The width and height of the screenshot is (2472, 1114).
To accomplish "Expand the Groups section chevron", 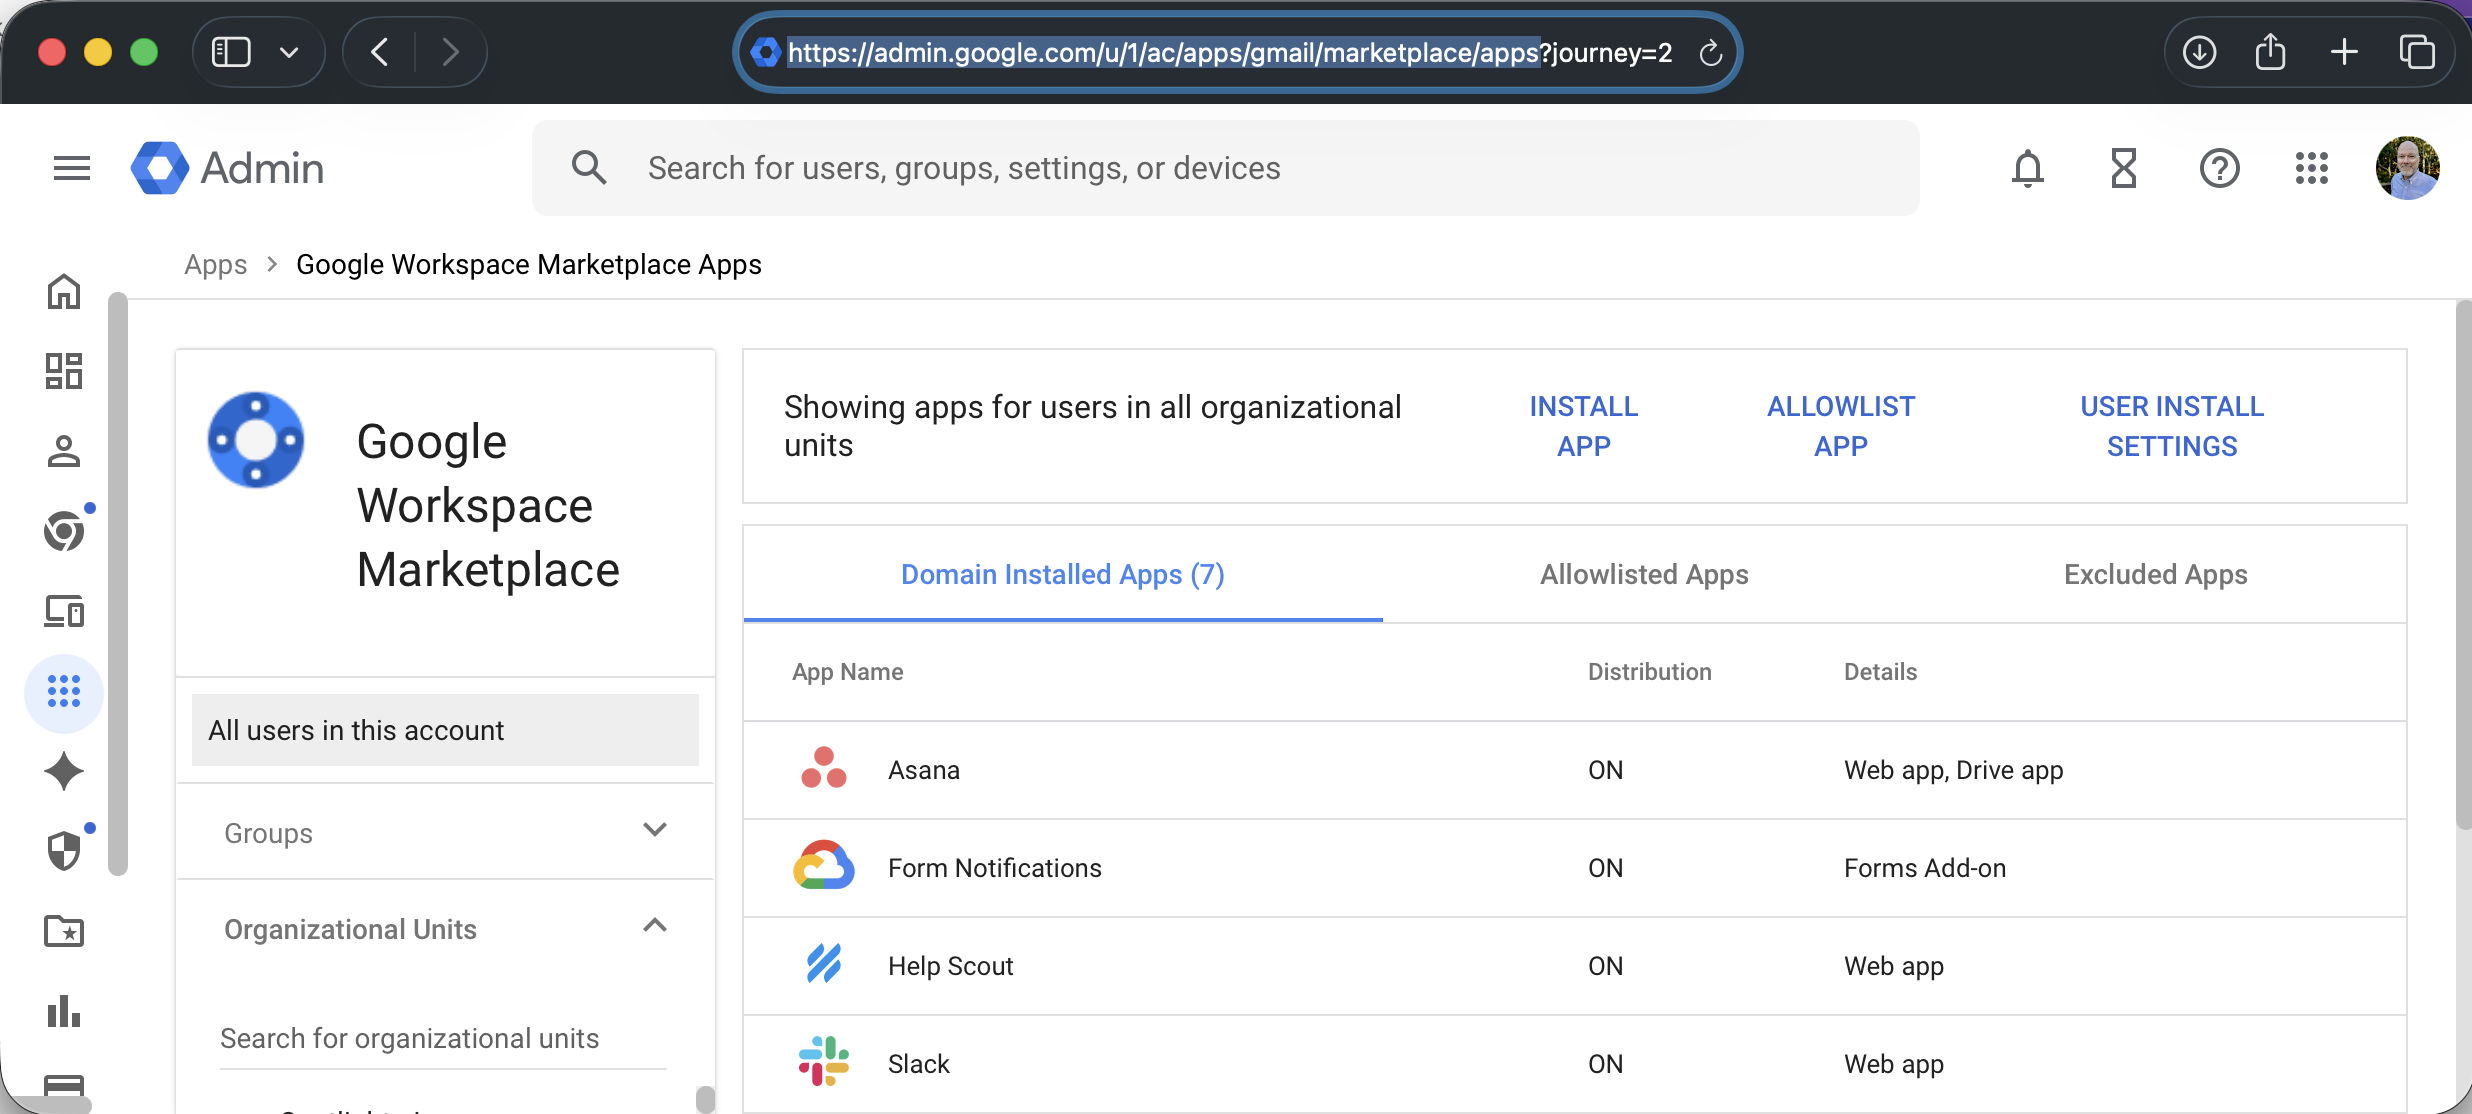I will pos(654,830).
